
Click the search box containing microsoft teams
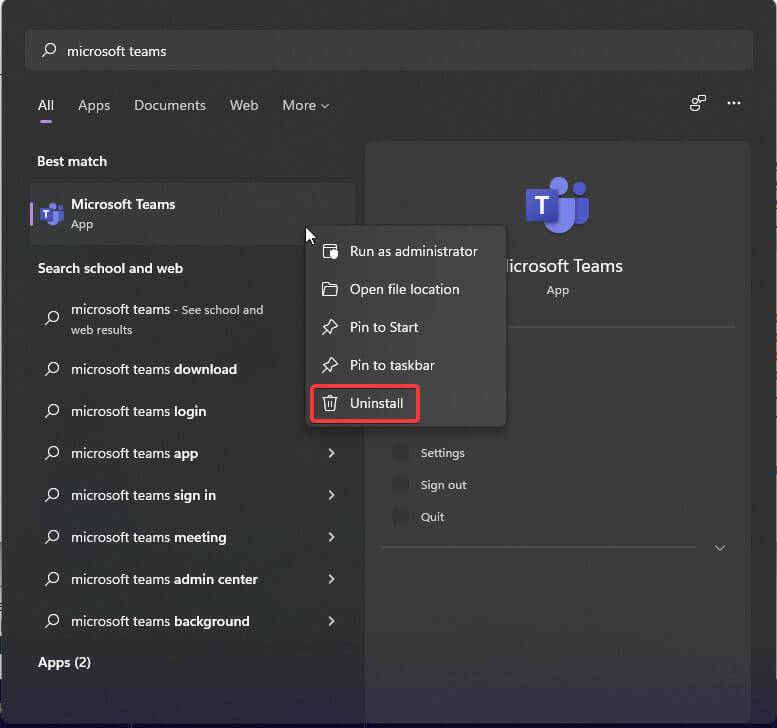click(388, 50)
